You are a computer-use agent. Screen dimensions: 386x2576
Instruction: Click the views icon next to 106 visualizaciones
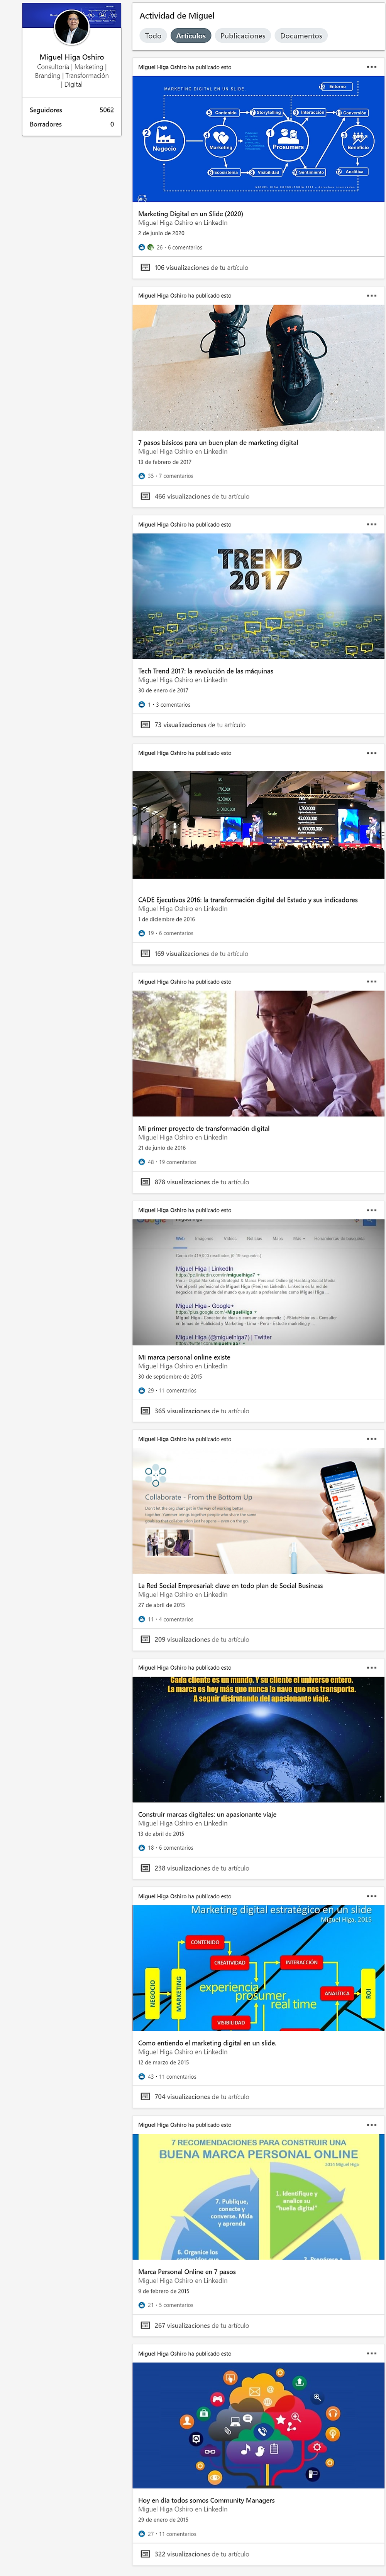point(145,268)
